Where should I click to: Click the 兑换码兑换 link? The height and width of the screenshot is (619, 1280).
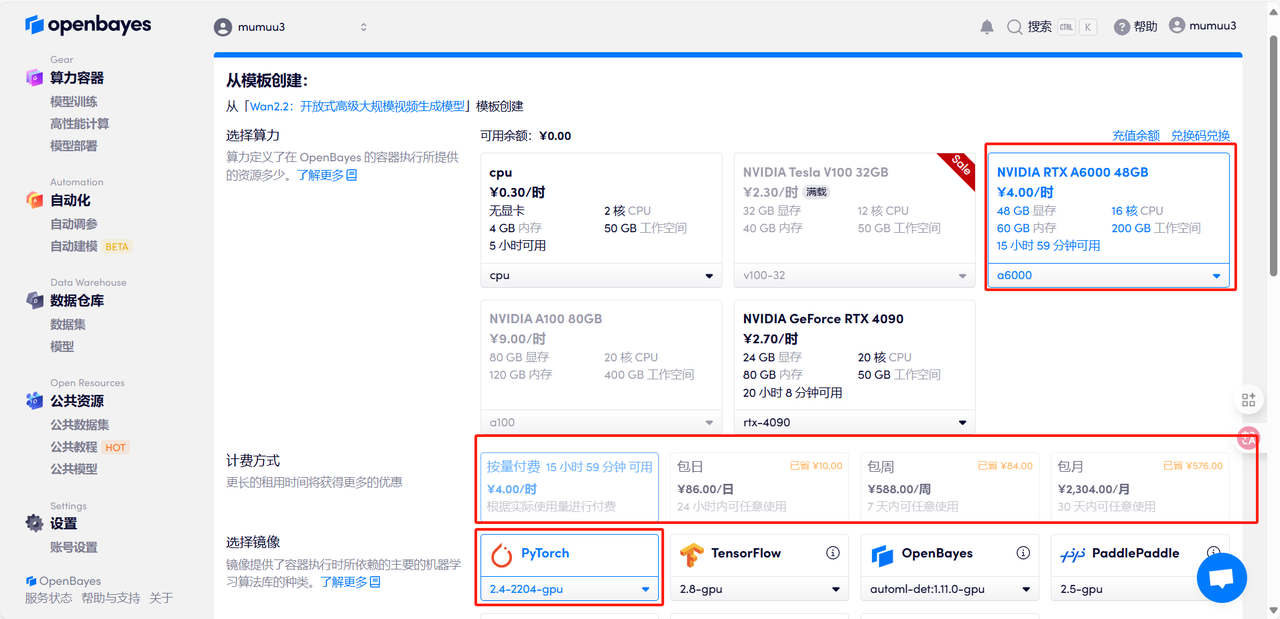click(1200, 136)
